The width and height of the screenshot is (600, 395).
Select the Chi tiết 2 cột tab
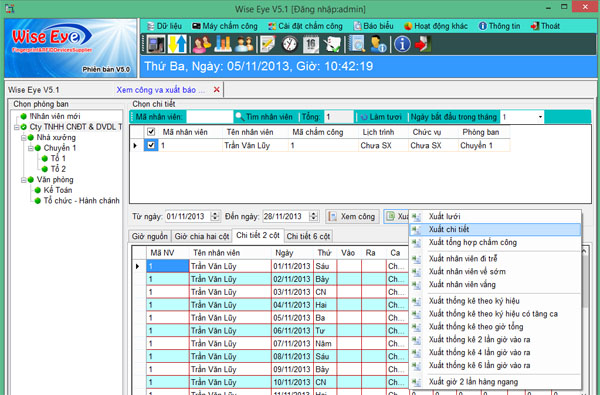(258, 235)
